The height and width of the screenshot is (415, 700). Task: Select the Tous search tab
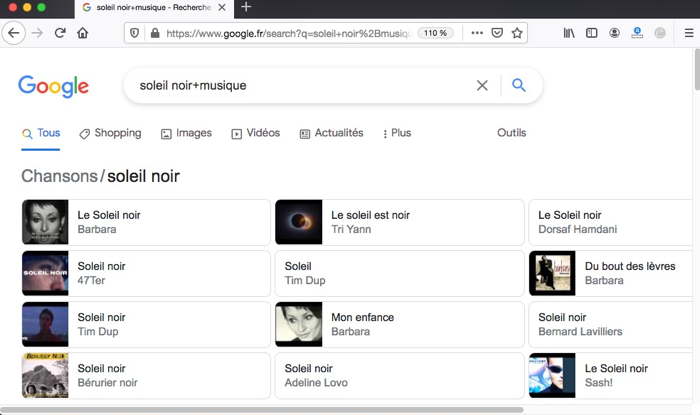click(x=41, y=133)
